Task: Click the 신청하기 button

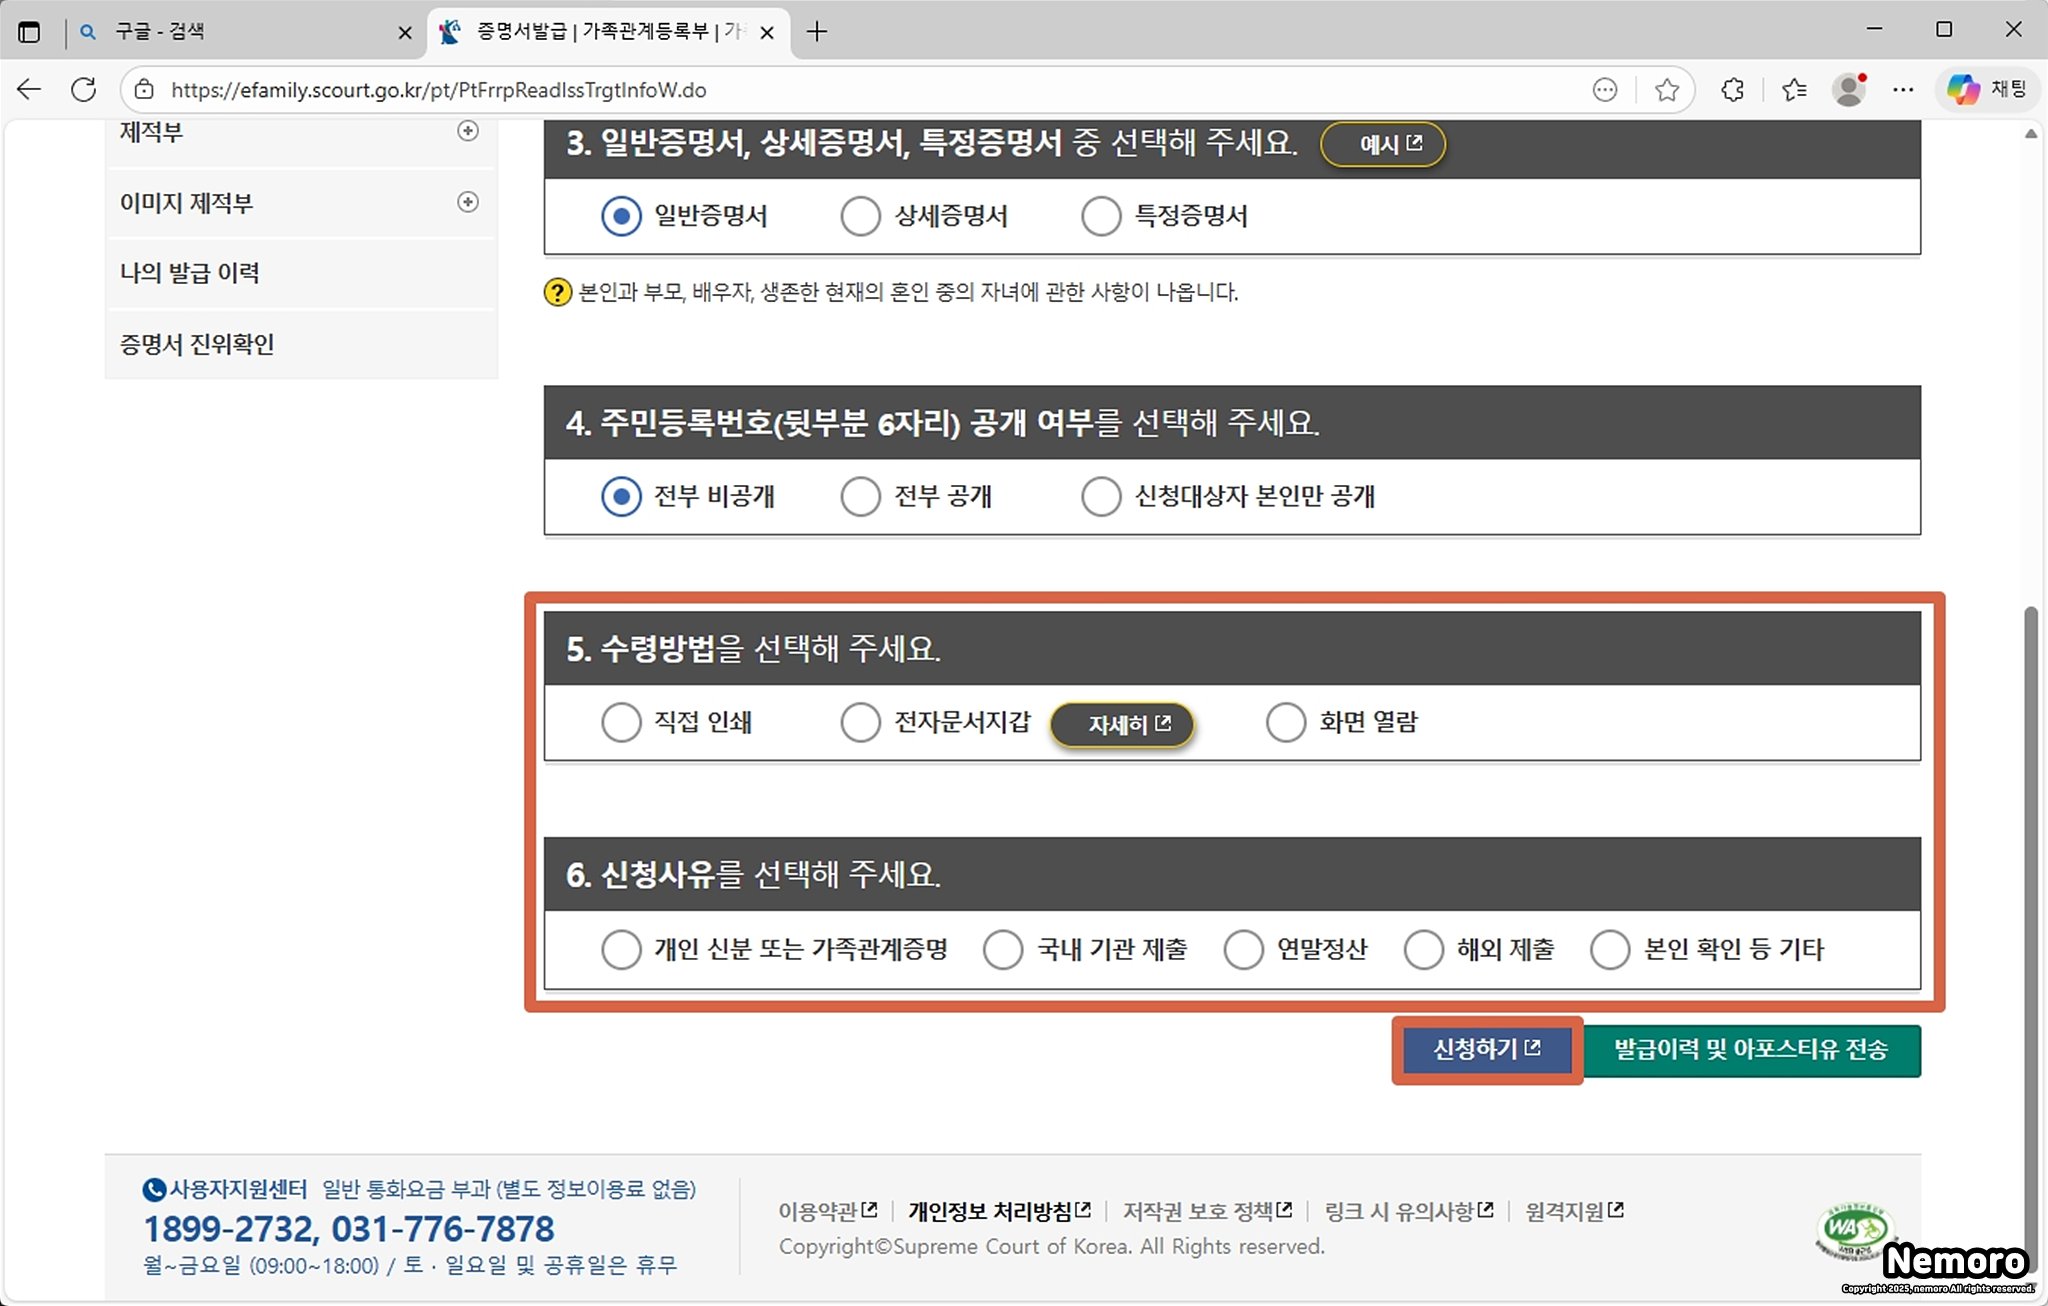Action: [1486, 1050]
